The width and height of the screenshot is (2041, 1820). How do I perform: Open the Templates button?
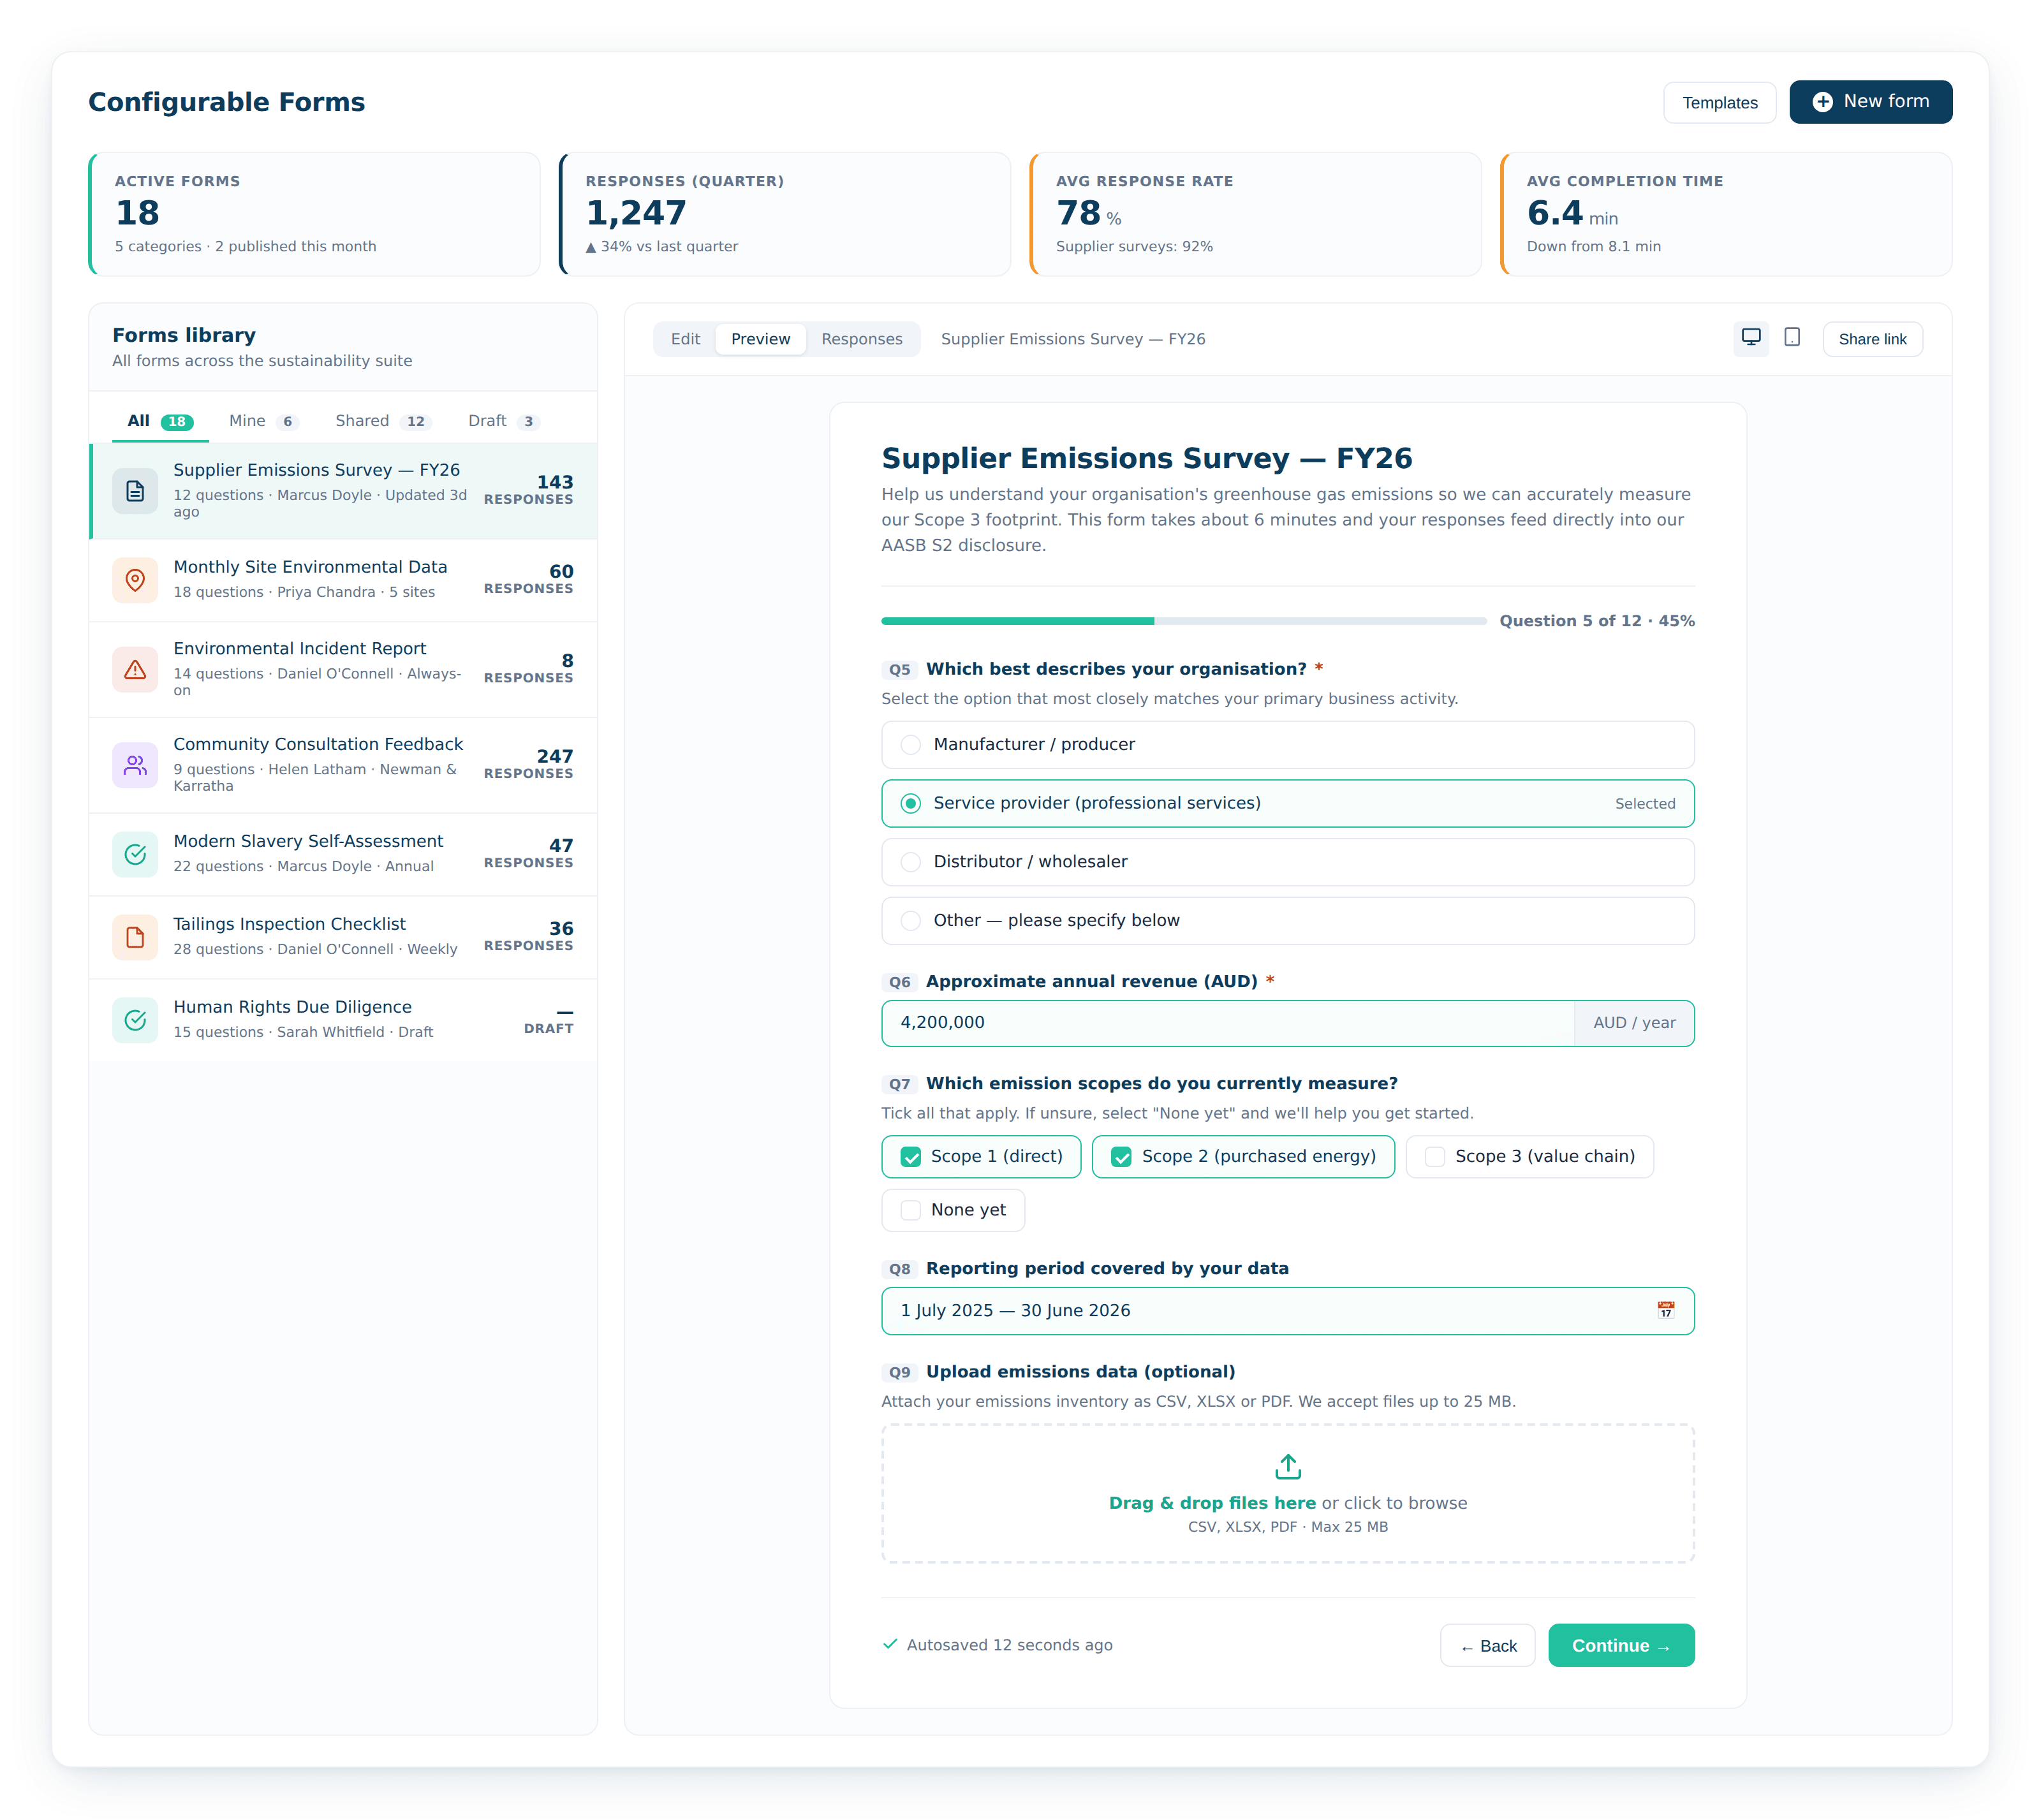[1719, 102]
